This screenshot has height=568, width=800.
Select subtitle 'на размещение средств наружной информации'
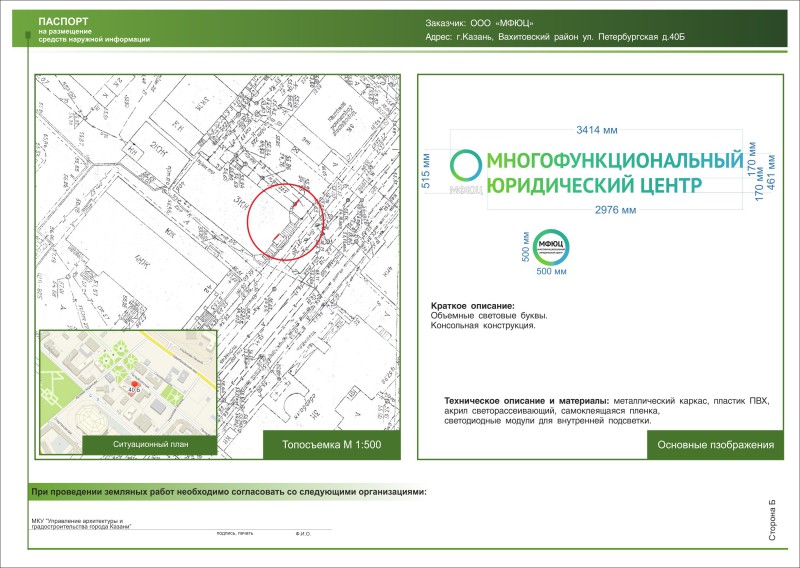click(x=94, y=35)
